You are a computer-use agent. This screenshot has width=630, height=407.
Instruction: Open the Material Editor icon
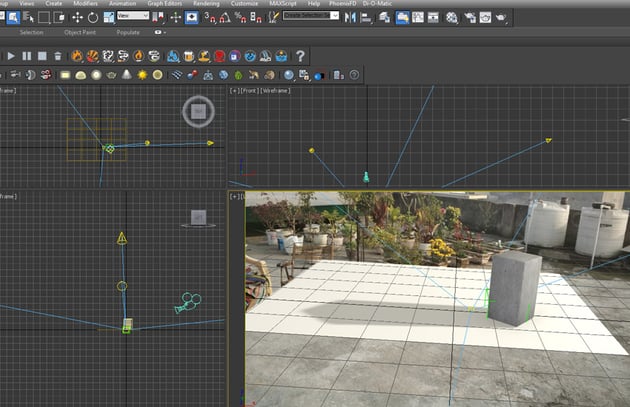pos(452,17)
